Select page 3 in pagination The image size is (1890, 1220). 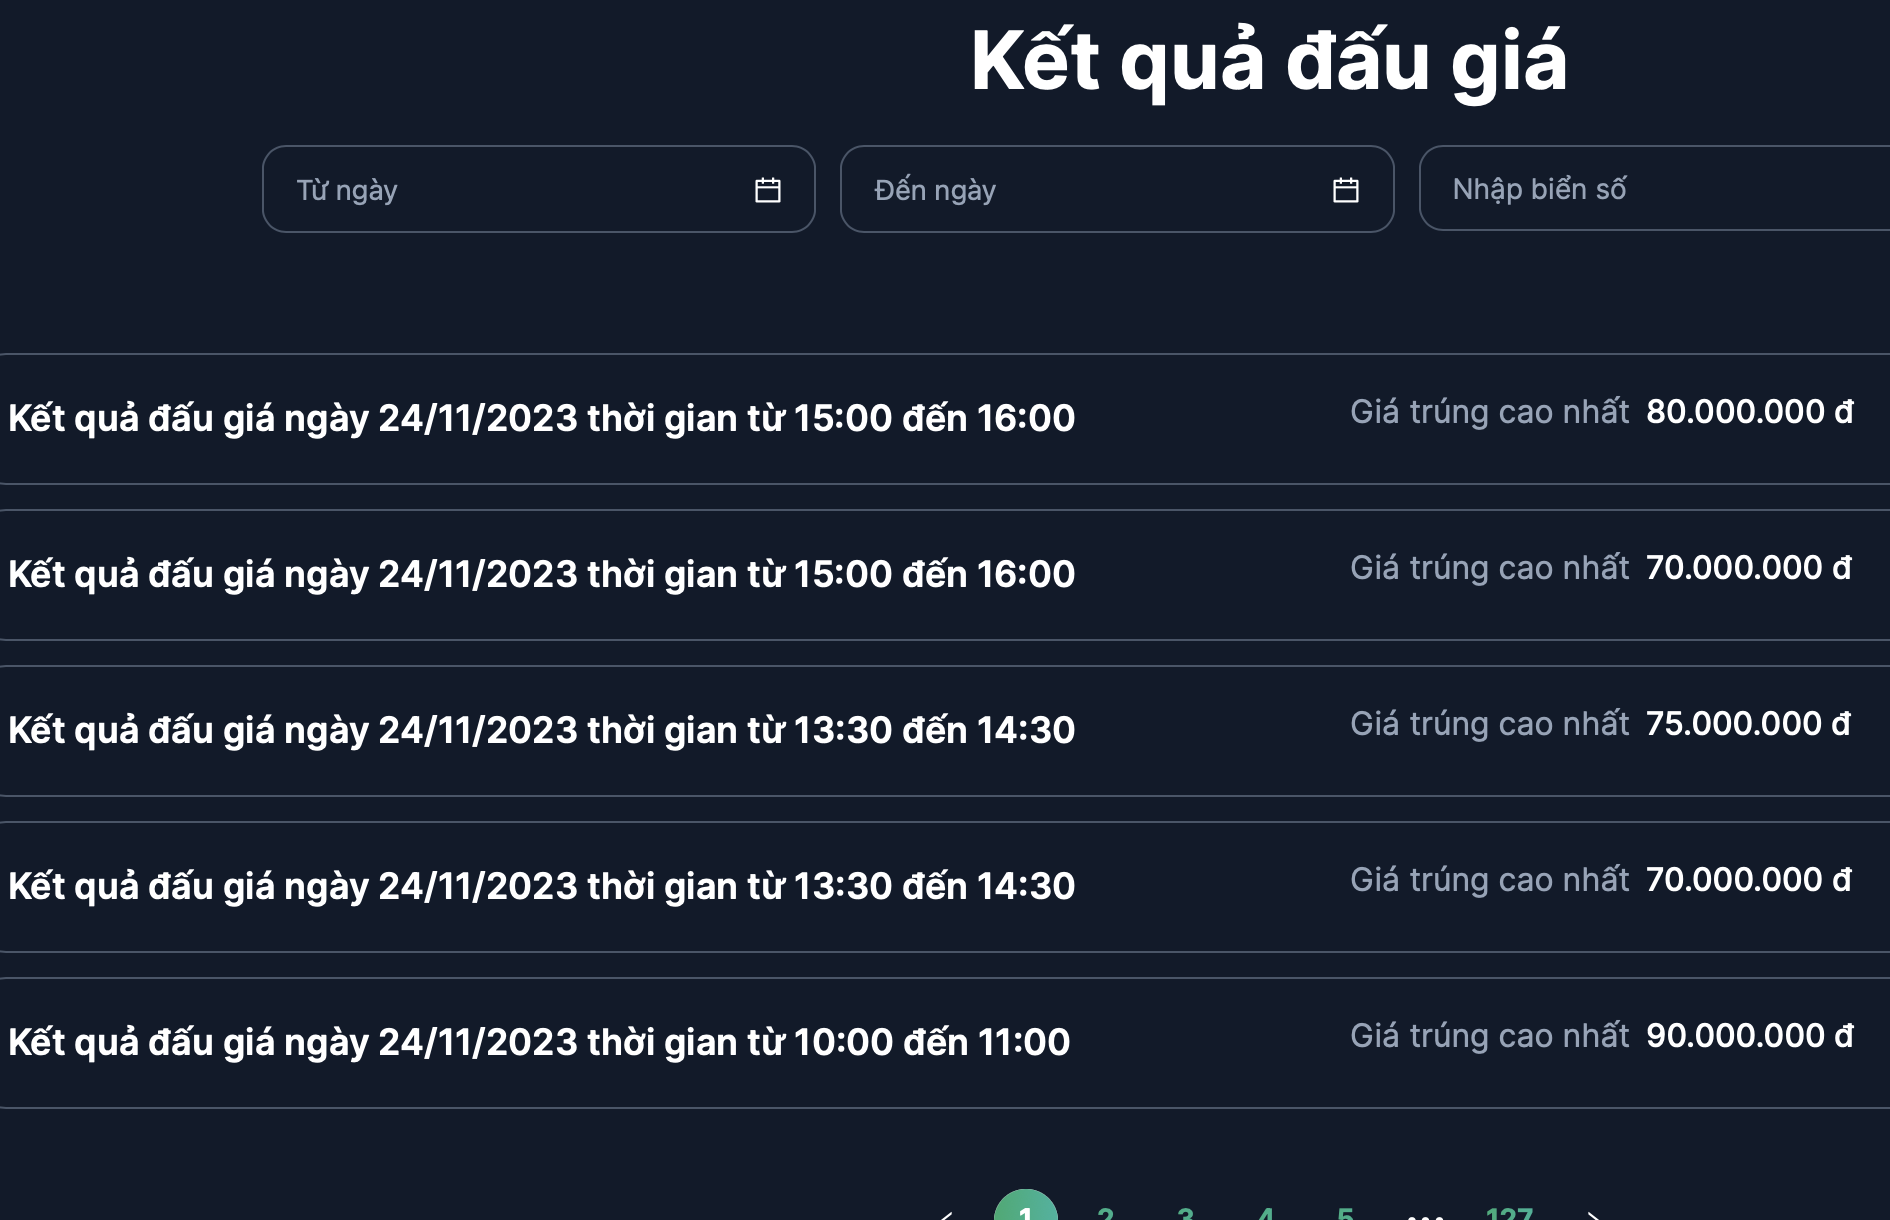1185,1211
